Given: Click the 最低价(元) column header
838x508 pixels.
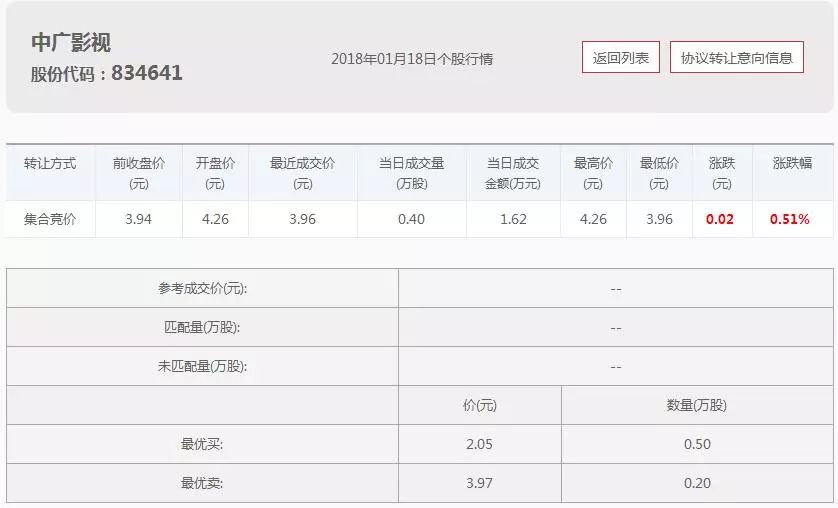Looking at the screenshot, I should click(x=659, y=173).
